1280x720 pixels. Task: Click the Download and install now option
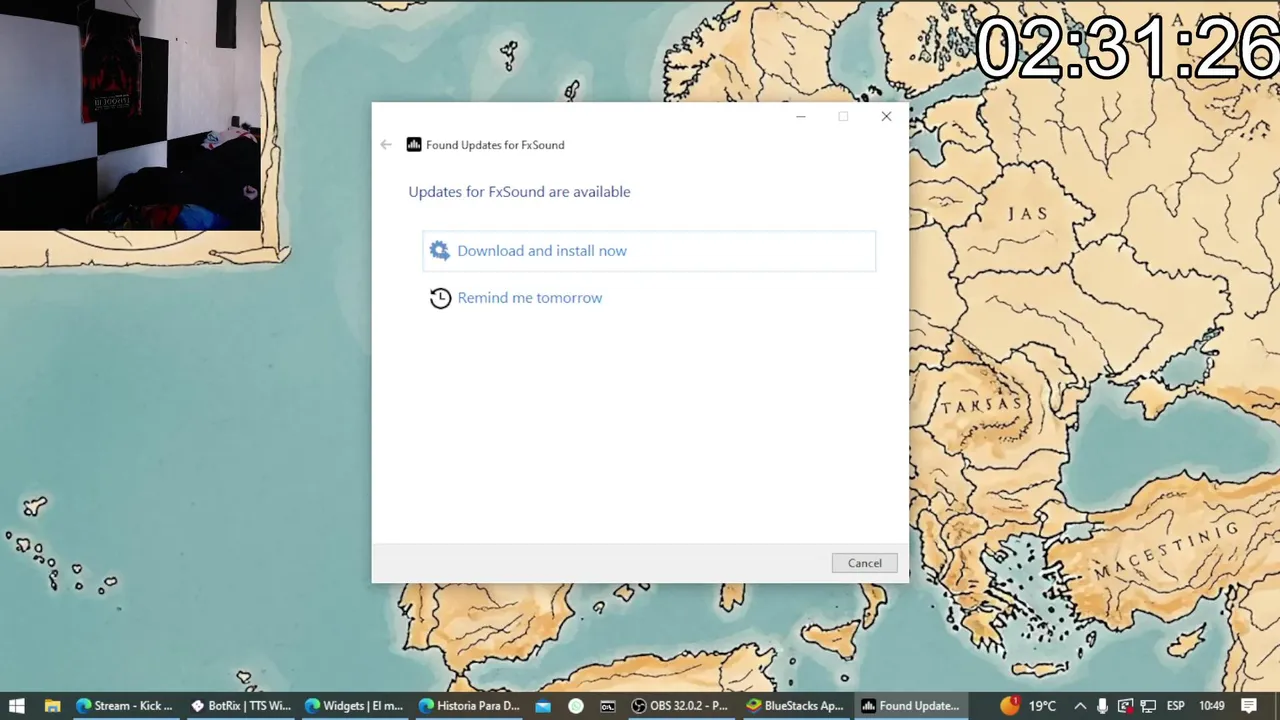649,251
